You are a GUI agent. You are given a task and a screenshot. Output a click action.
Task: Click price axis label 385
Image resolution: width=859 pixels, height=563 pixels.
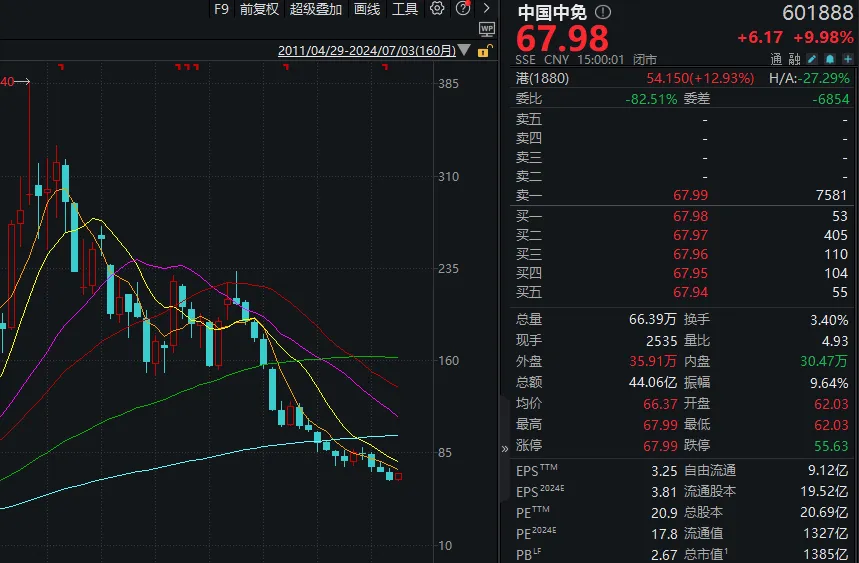448,84
